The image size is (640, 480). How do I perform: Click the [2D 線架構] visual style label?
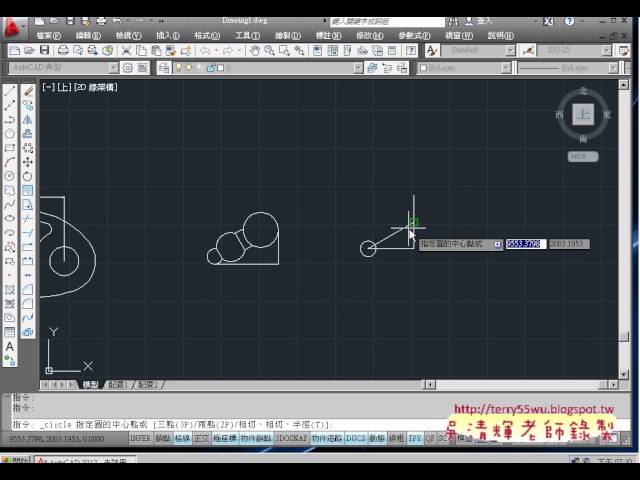coord(96,87)
